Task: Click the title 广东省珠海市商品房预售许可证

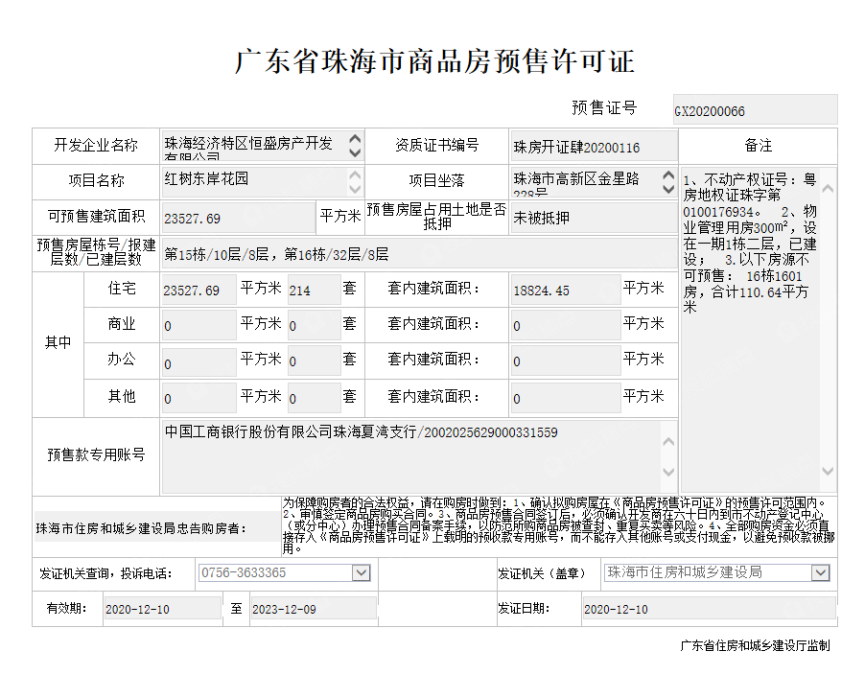Action: pyautogui.click(x=435, y=61)
